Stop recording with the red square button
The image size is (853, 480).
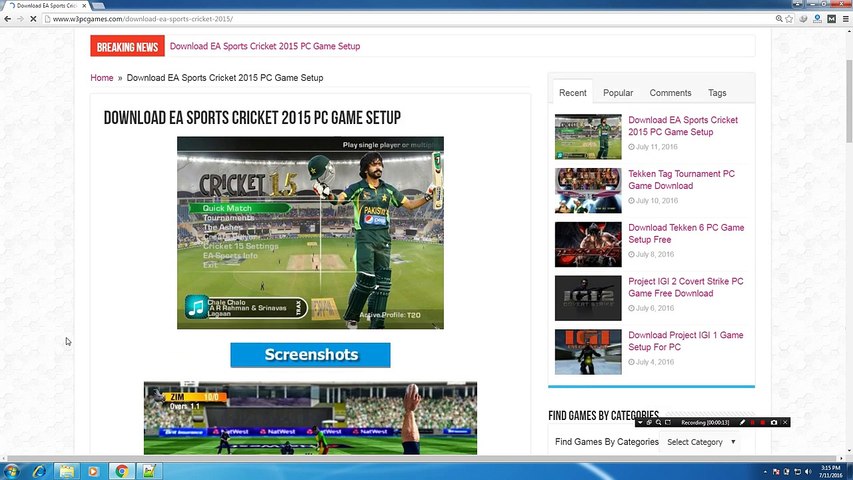[763, 422]
